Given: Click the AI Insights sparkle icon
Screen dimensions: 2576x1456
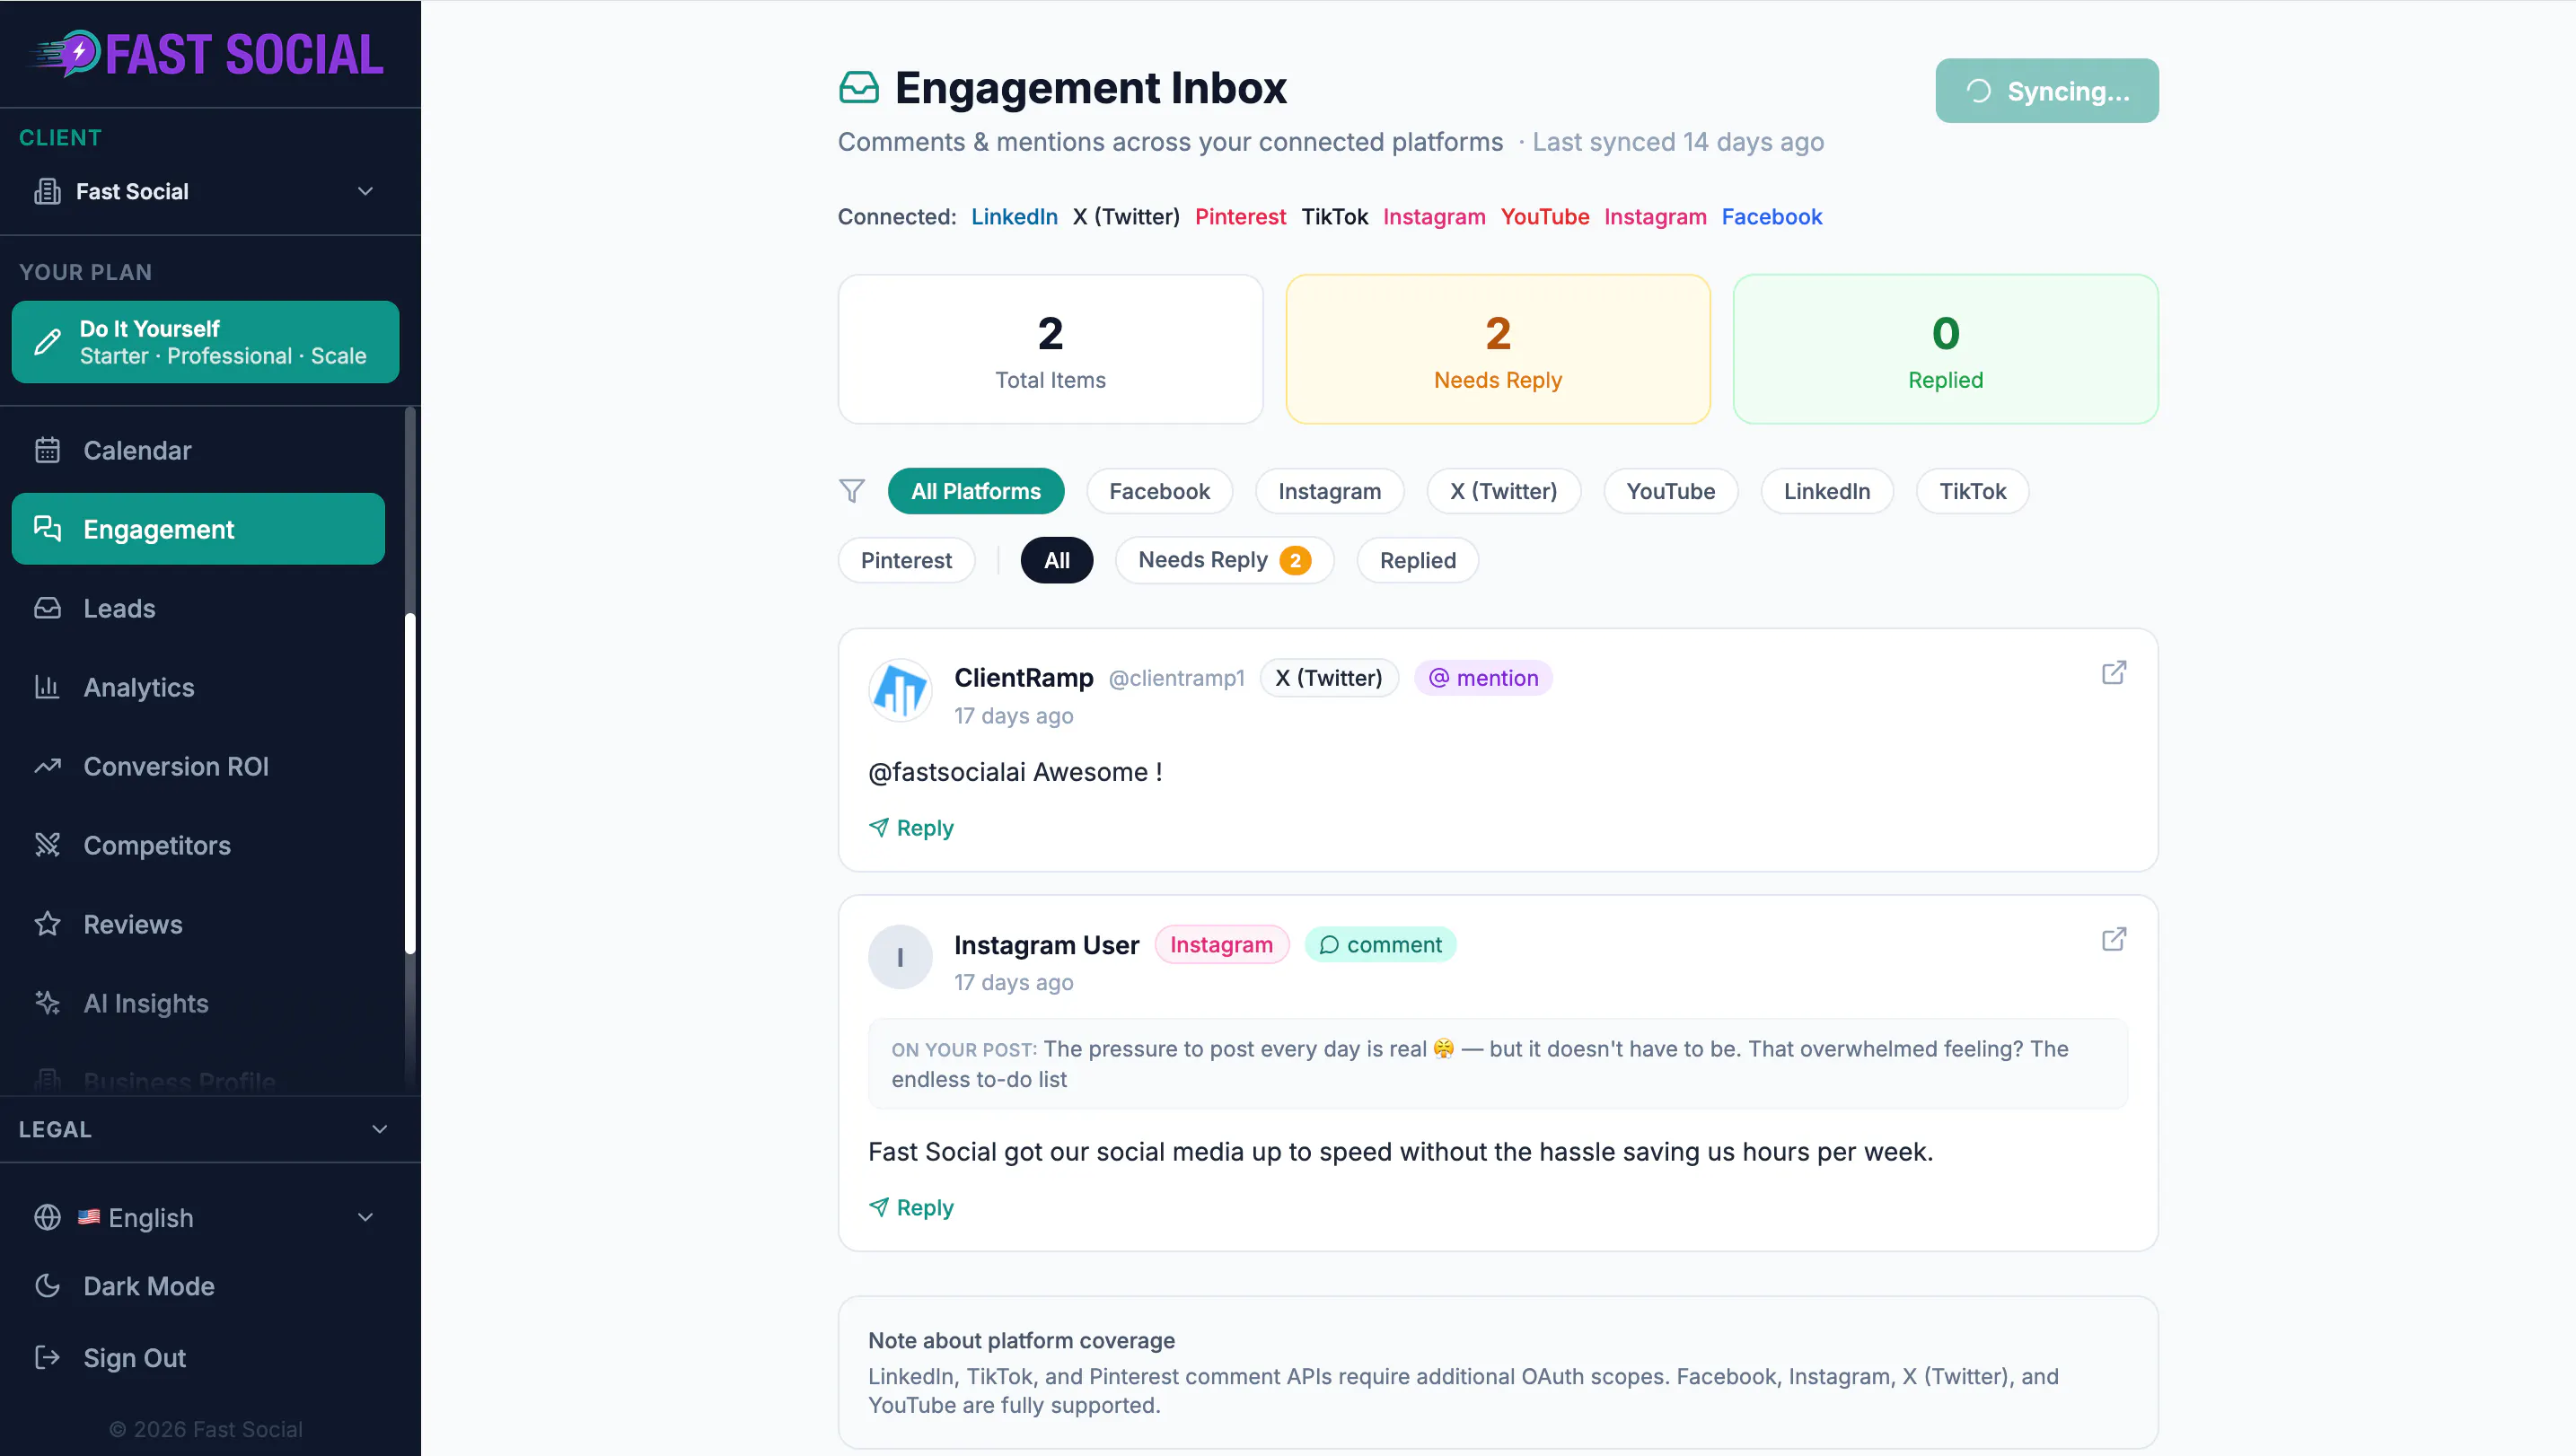Looking at the screenshot, I should pos(47,1003).
